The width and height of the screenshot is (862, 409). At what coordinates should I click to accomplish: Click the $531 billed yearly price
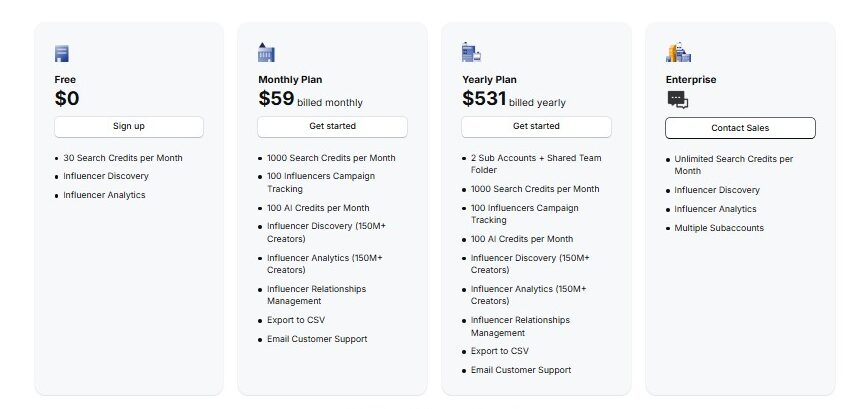(514, 99)
